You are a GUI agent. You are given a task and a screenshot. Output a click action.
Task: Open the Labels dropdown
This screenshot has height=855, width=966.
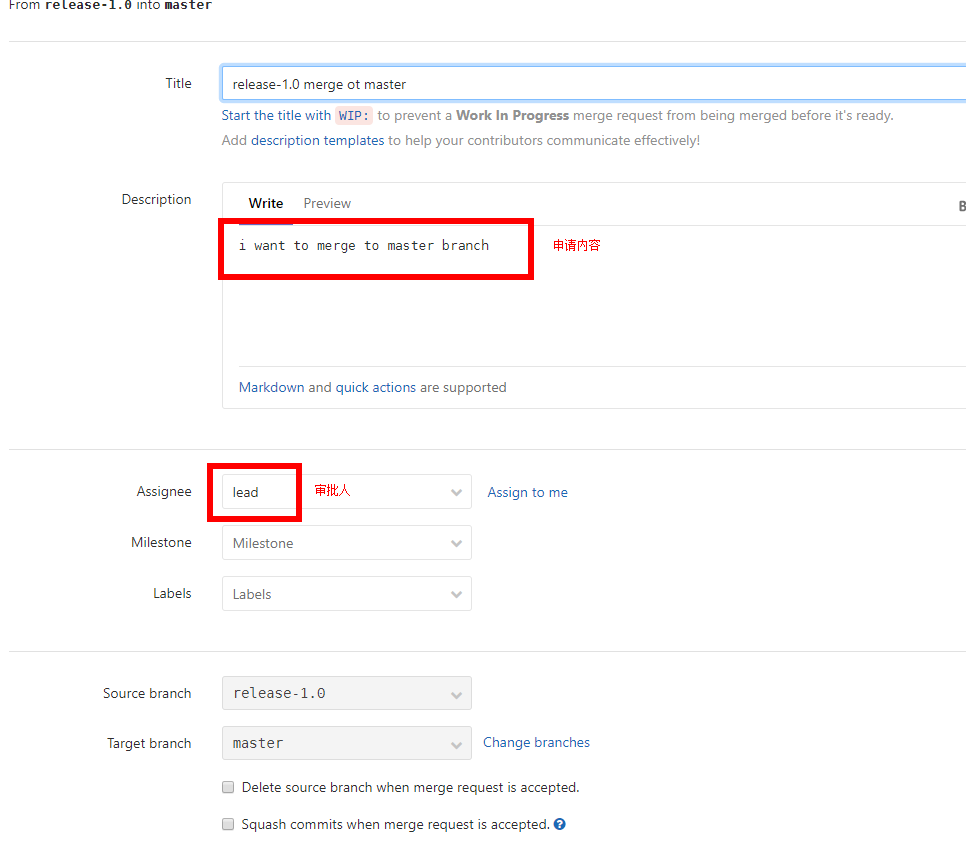(347, 594)
